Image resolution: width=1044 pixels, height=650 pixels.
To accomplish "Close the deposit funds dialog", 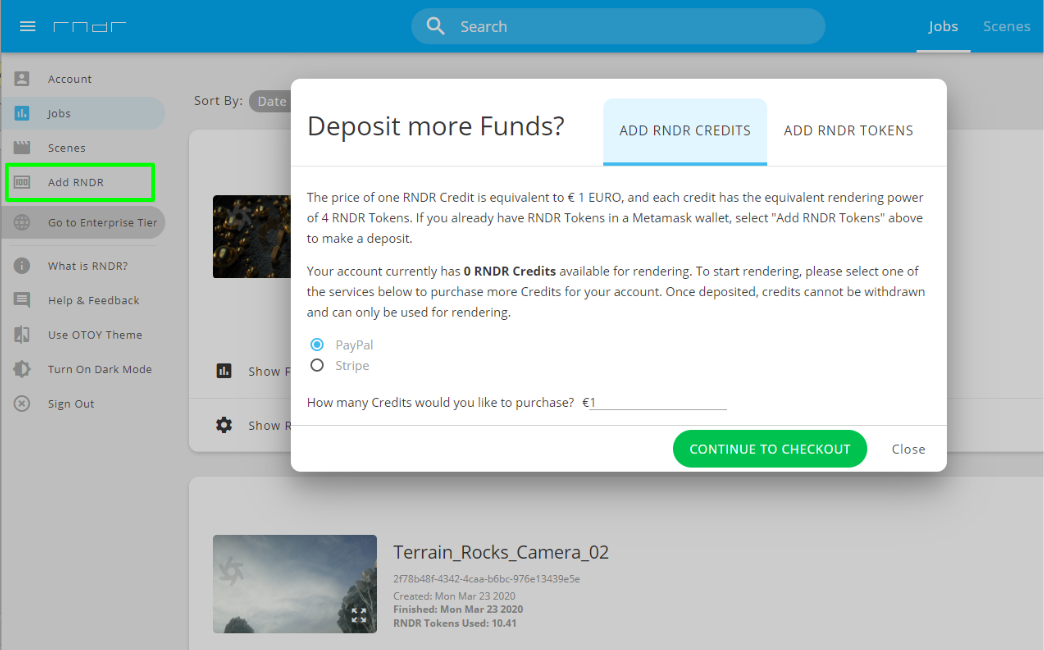I will [x=908, y=449].
